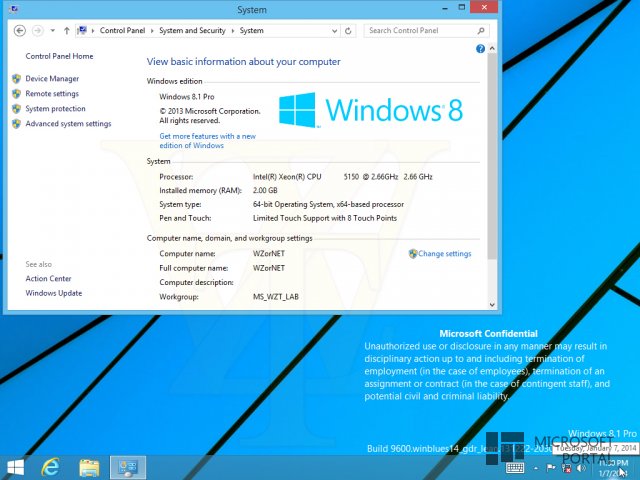Click shield icon beside Device Manager
640x480 pixels.
click(16, 79)
